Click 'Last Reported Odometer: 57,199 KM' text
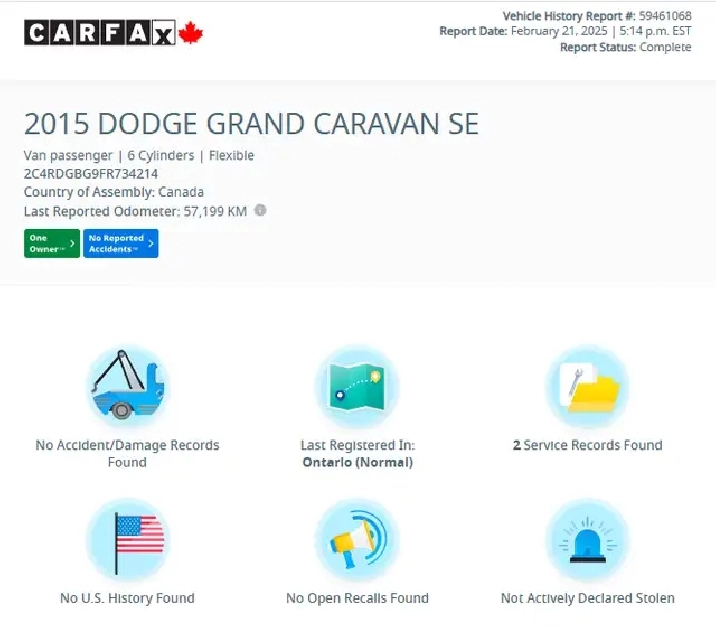The image size is (716, 628). point(136,211)
